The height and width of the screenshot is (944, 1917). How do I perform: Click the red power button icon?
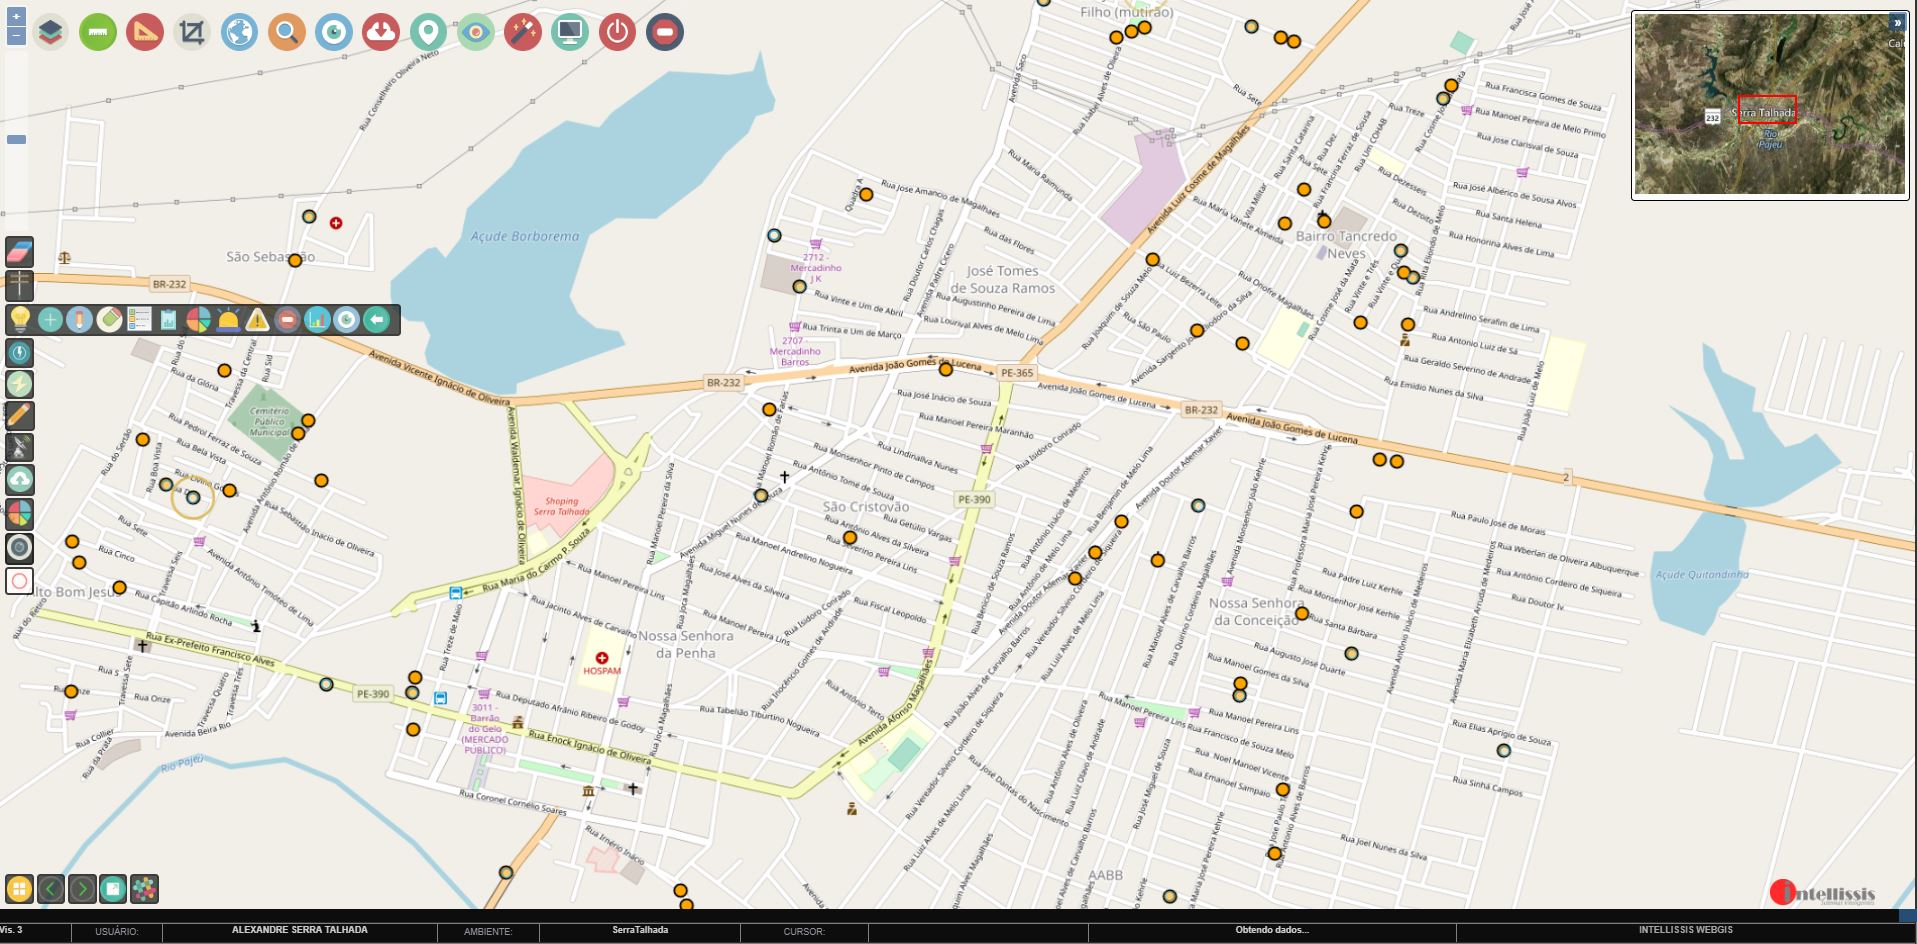(x=617, y=33)
